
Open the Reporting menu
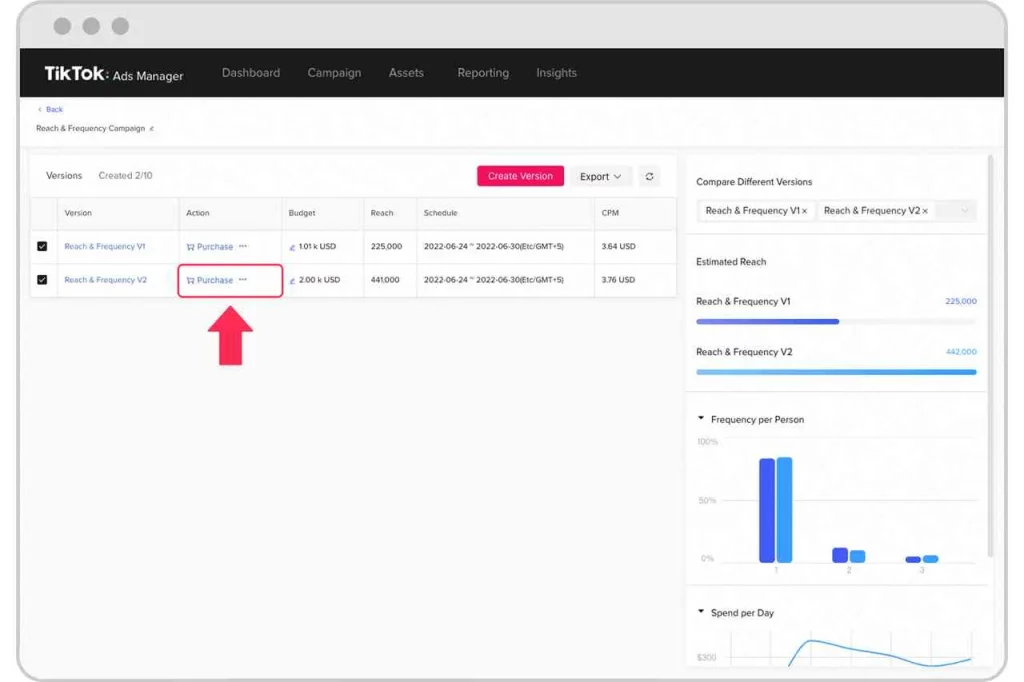coord(483,73)
